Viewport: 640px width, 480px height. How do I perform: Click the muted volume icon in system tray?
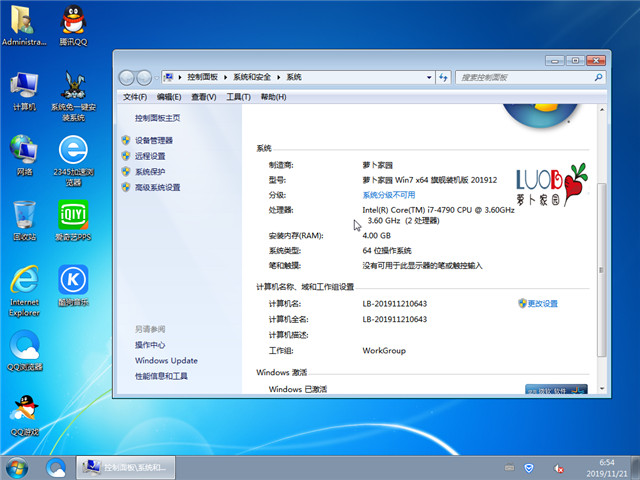pos(558,469)
